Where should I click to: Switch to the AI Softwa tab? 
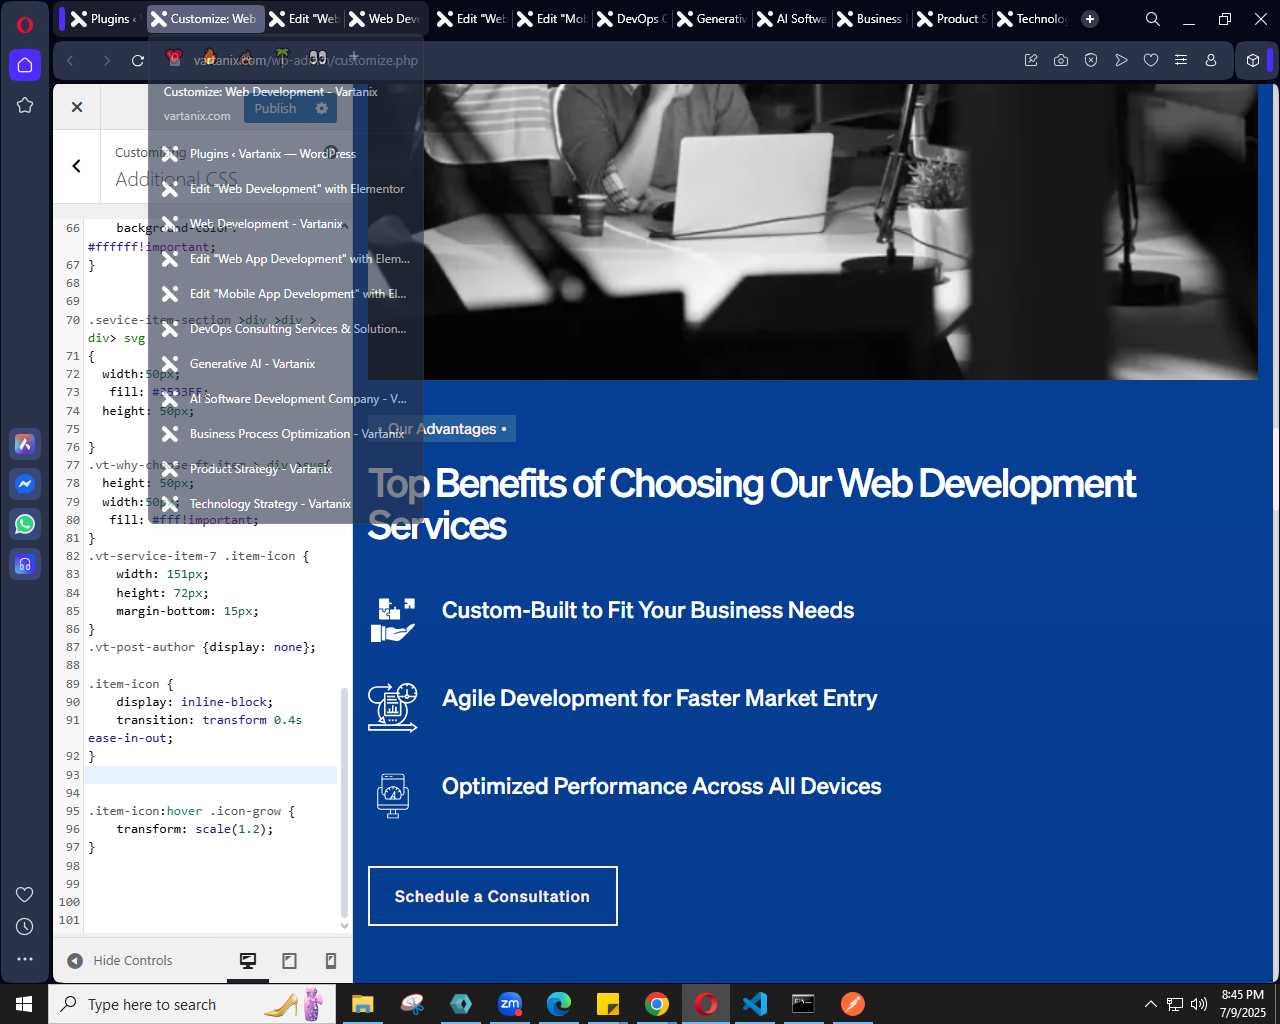792,19
